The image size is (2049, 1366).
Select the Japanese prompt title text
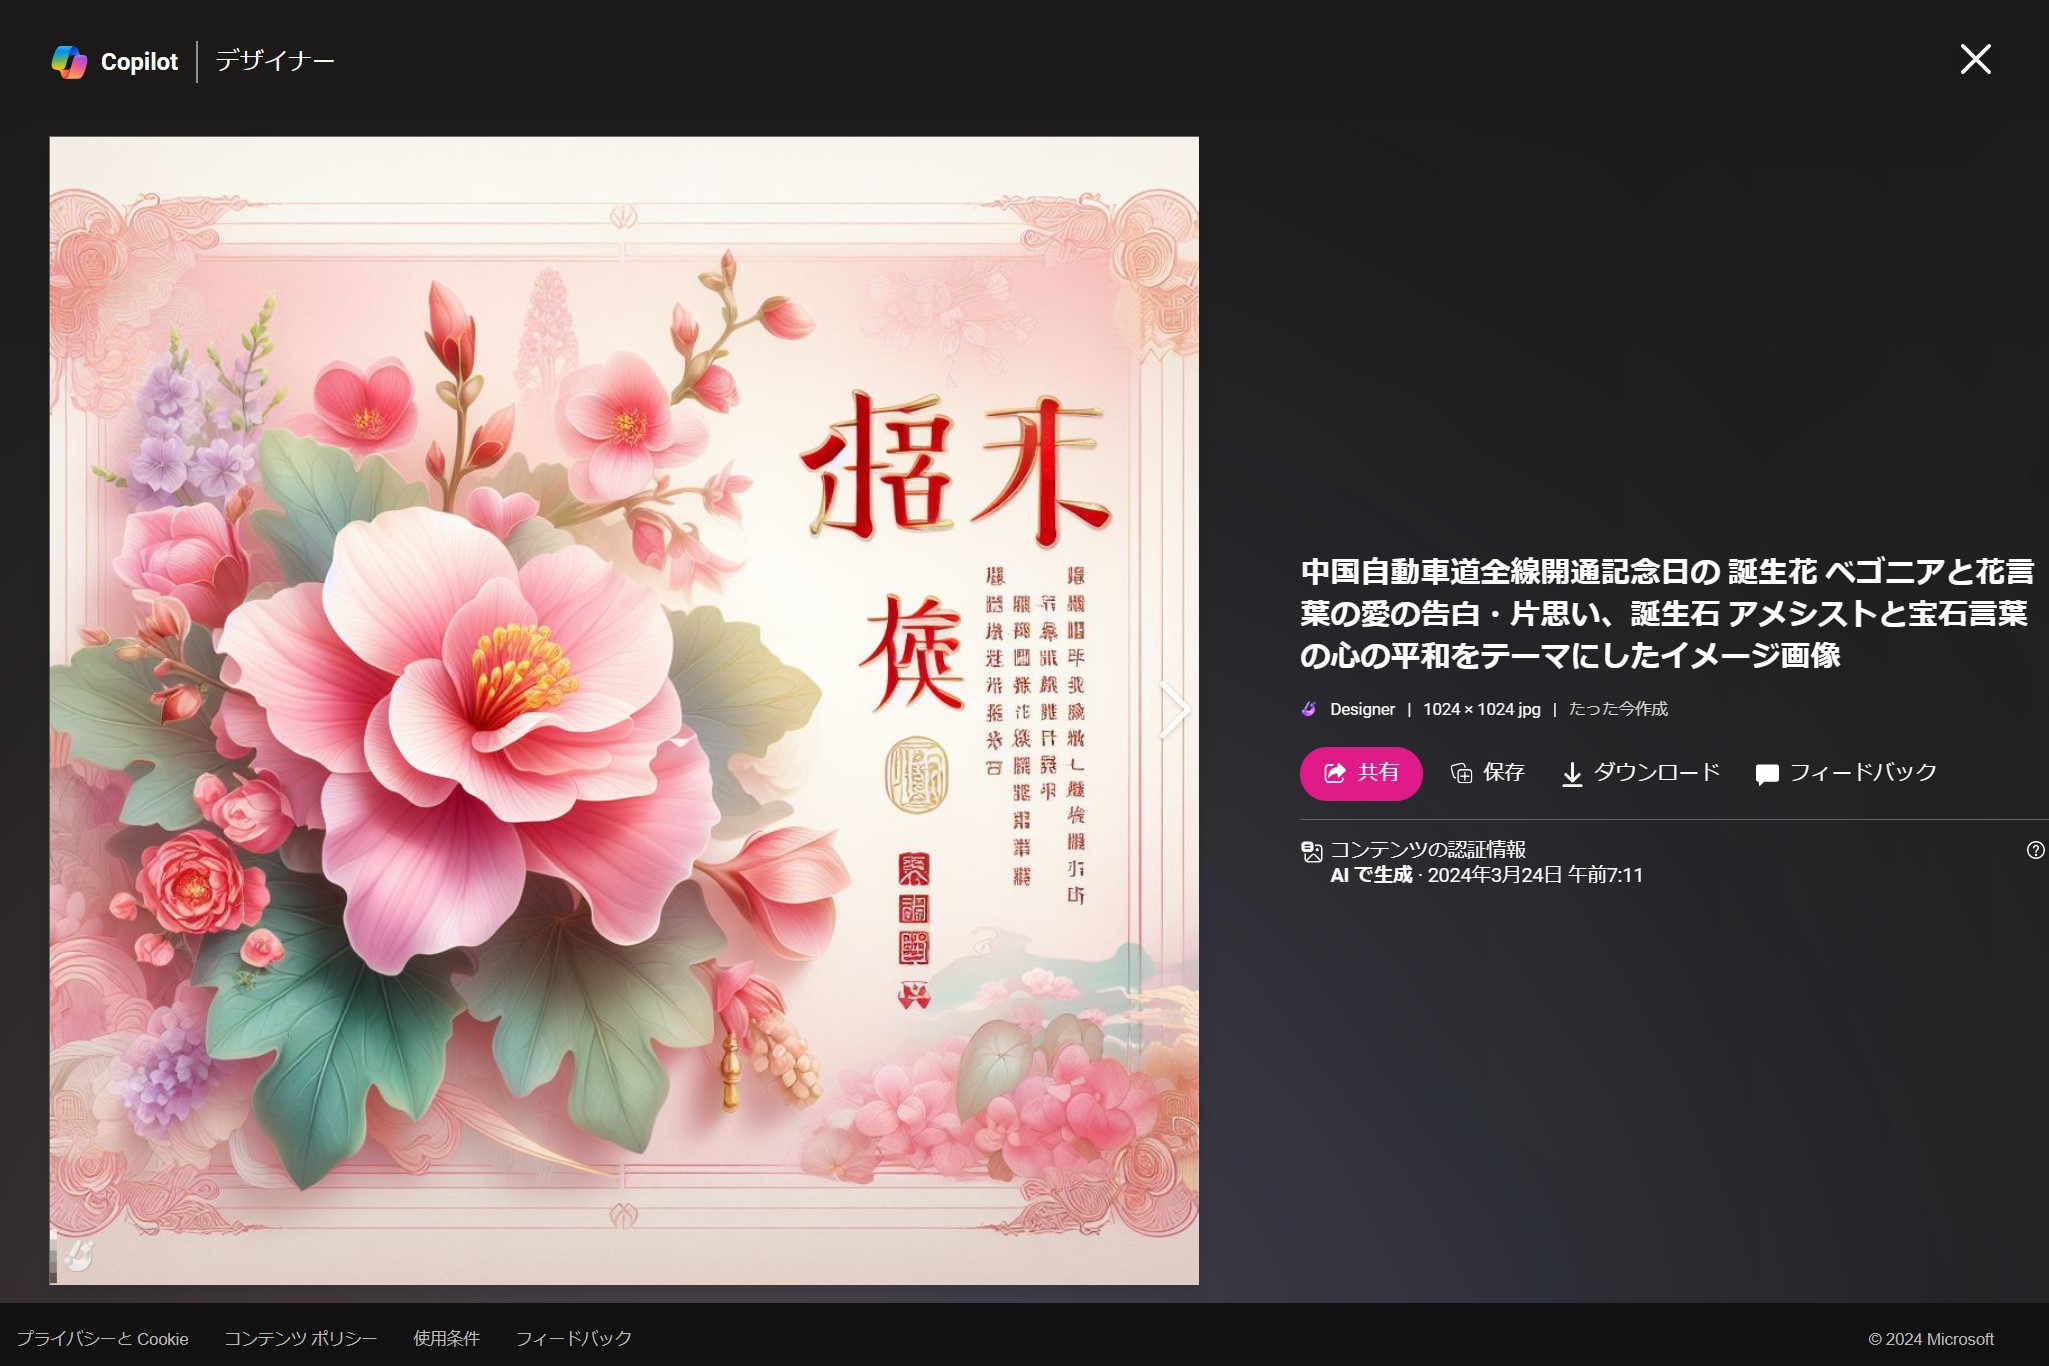[x=1665, y=613]
